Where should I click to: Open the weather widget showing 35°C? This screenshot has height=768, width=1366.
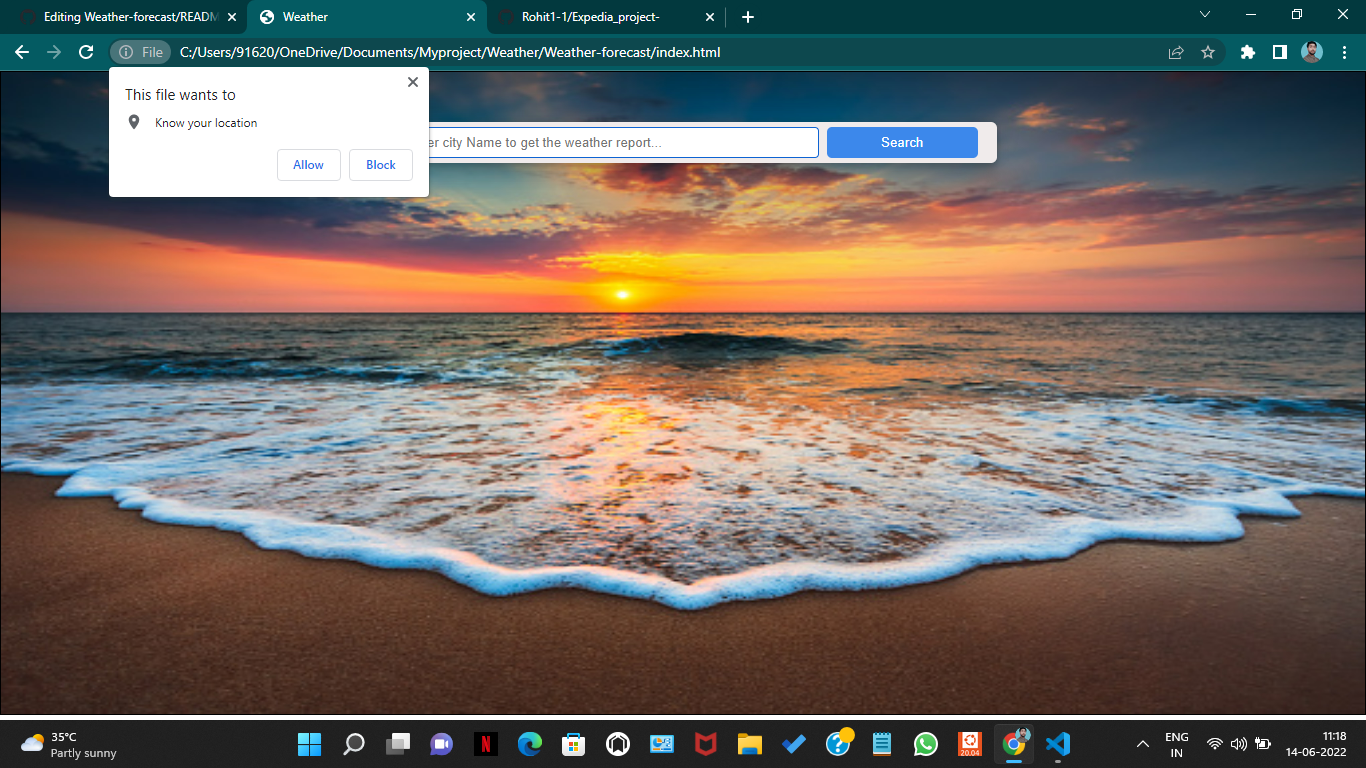pyautogui.click(x=69, y=744)
